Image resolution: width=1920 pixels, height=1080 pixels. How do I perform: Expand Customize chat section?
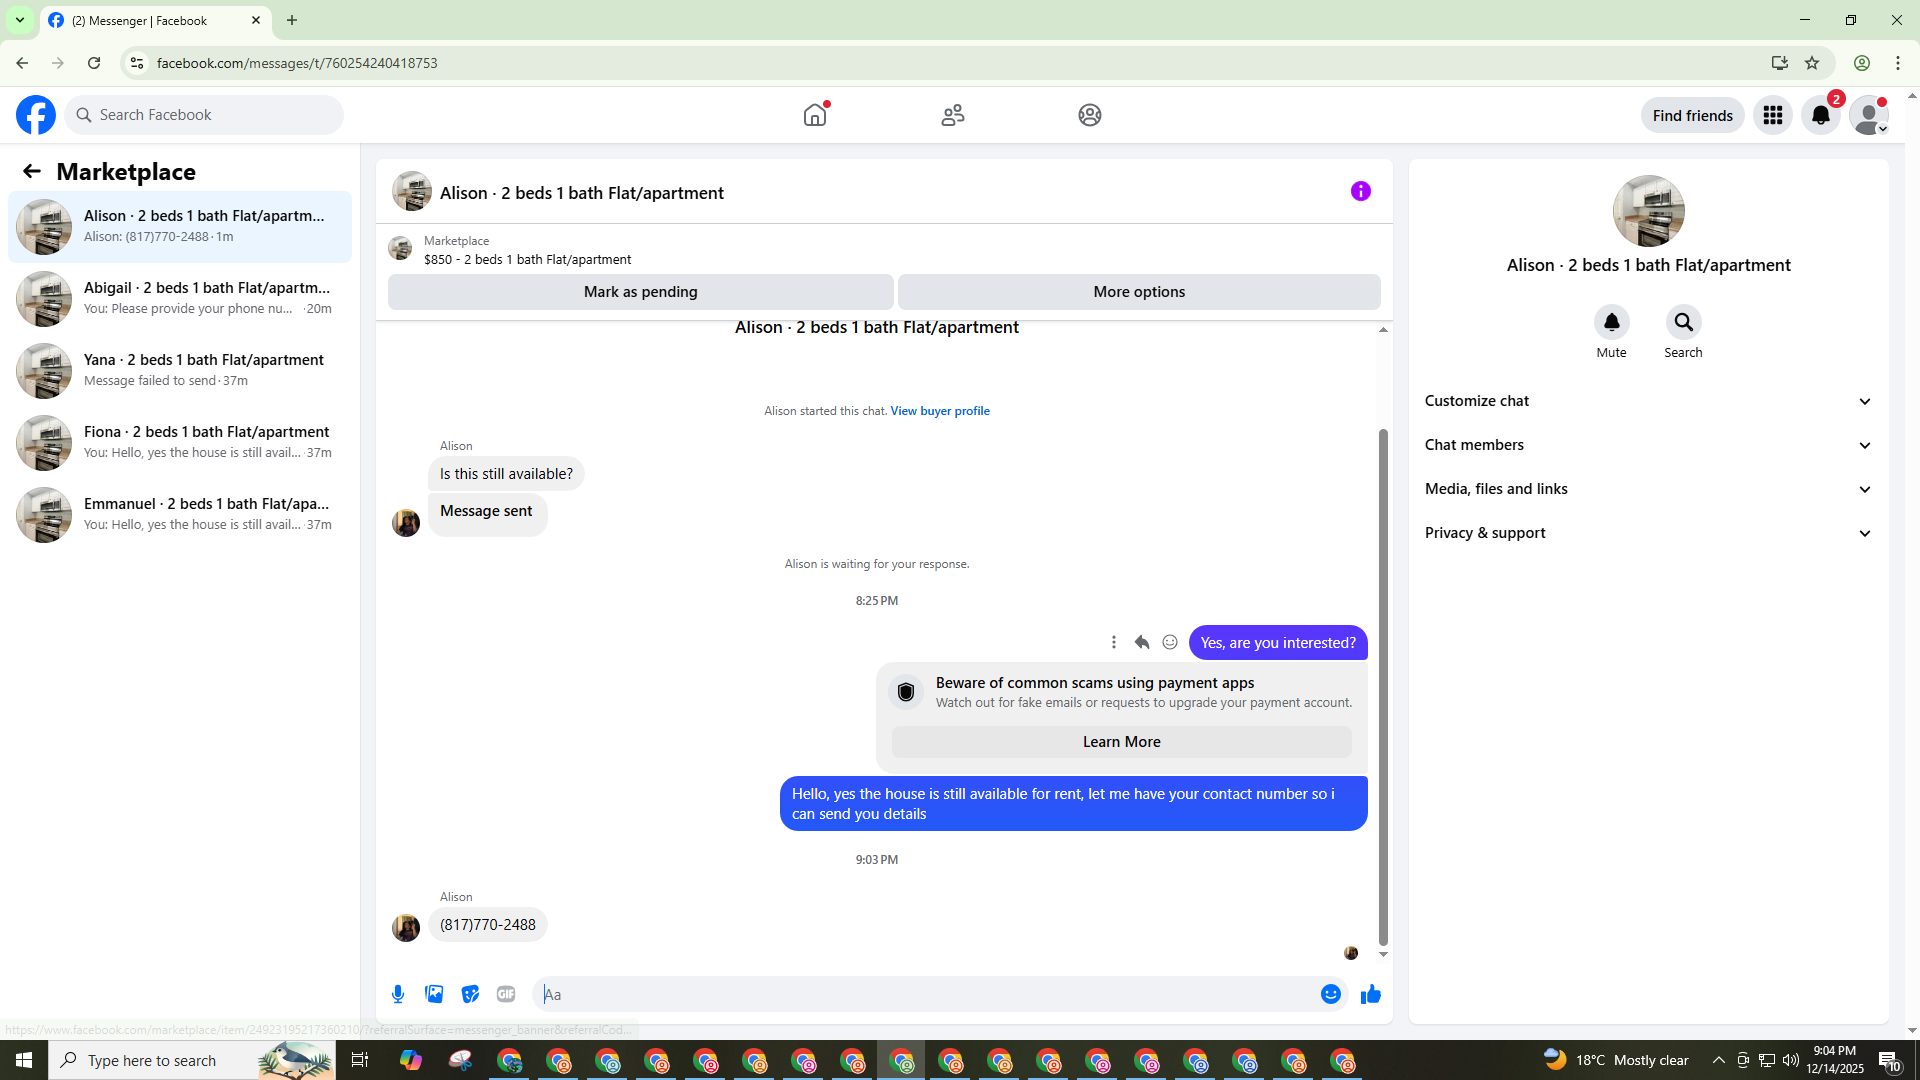tap(1647, 401)
